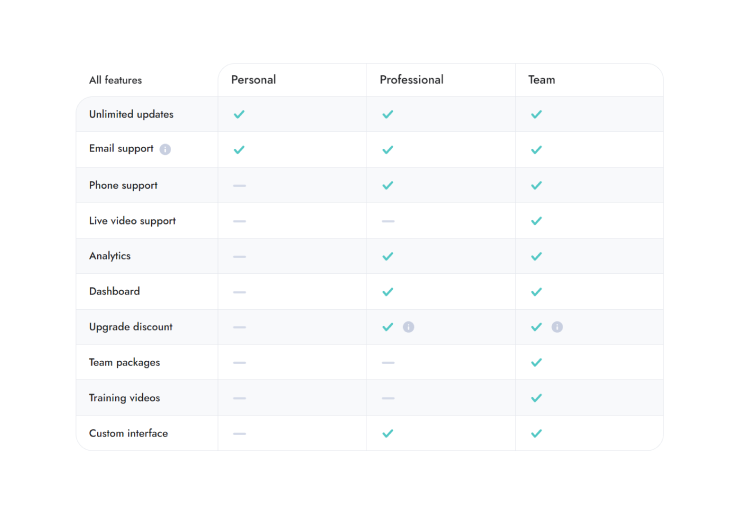
Task: Click the Professional Dashboard checkmark
Action: [x=388, y=292]
